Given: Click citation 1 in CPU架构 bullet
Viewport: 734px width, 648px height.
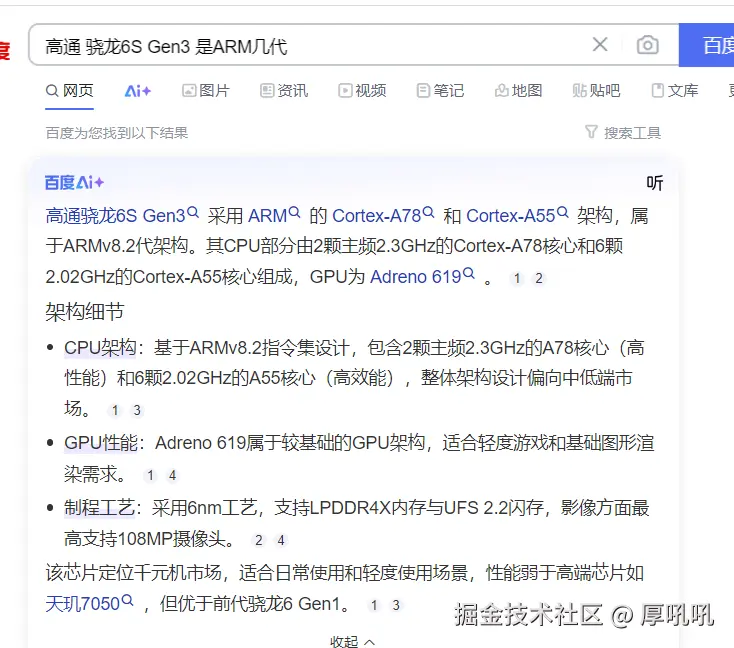Looking at the screenshot, I should pos(115,411).
